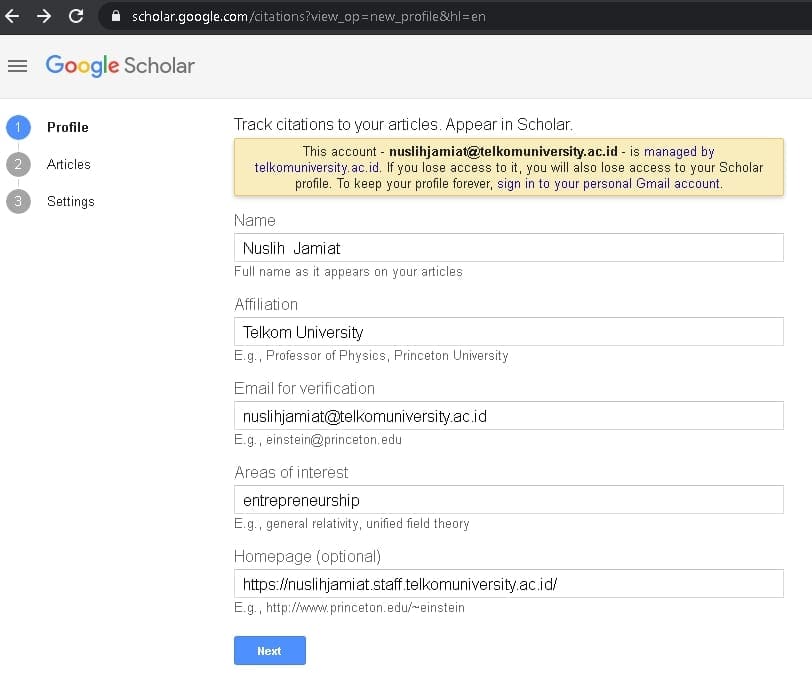Go to the Articles step

pos(68,165)
